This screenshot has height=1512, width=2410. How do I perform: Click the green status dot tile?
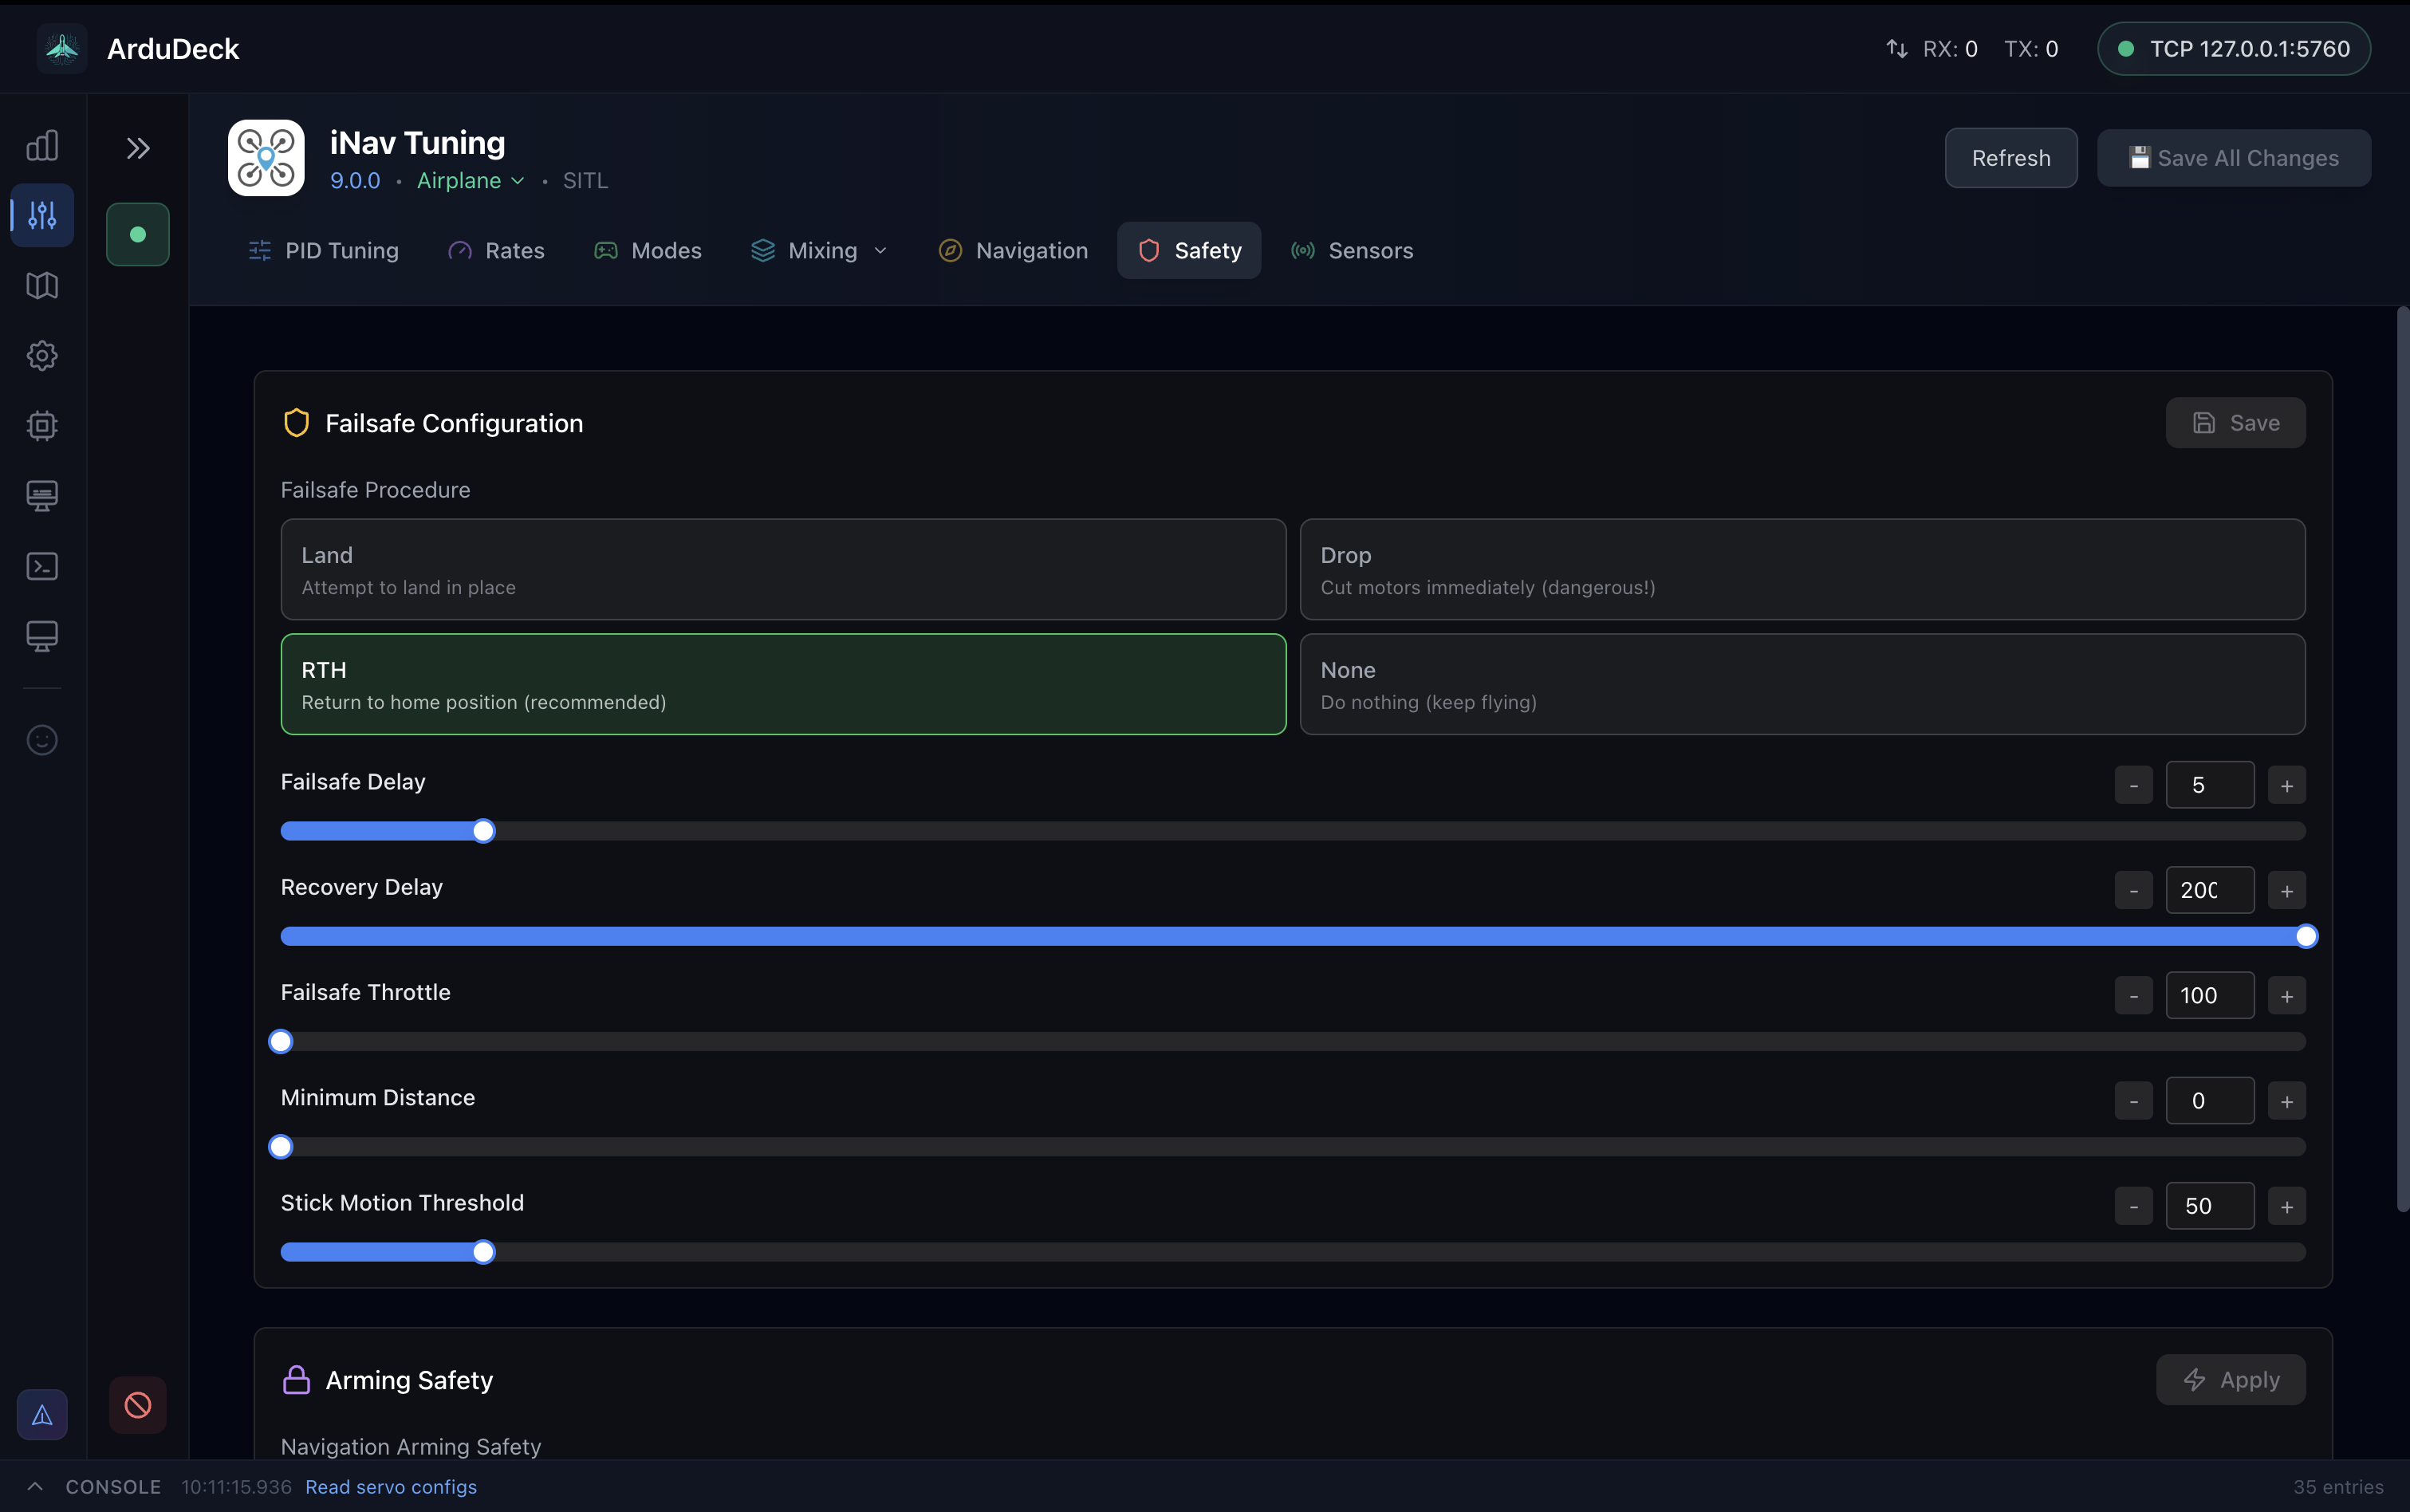point(138,234)
